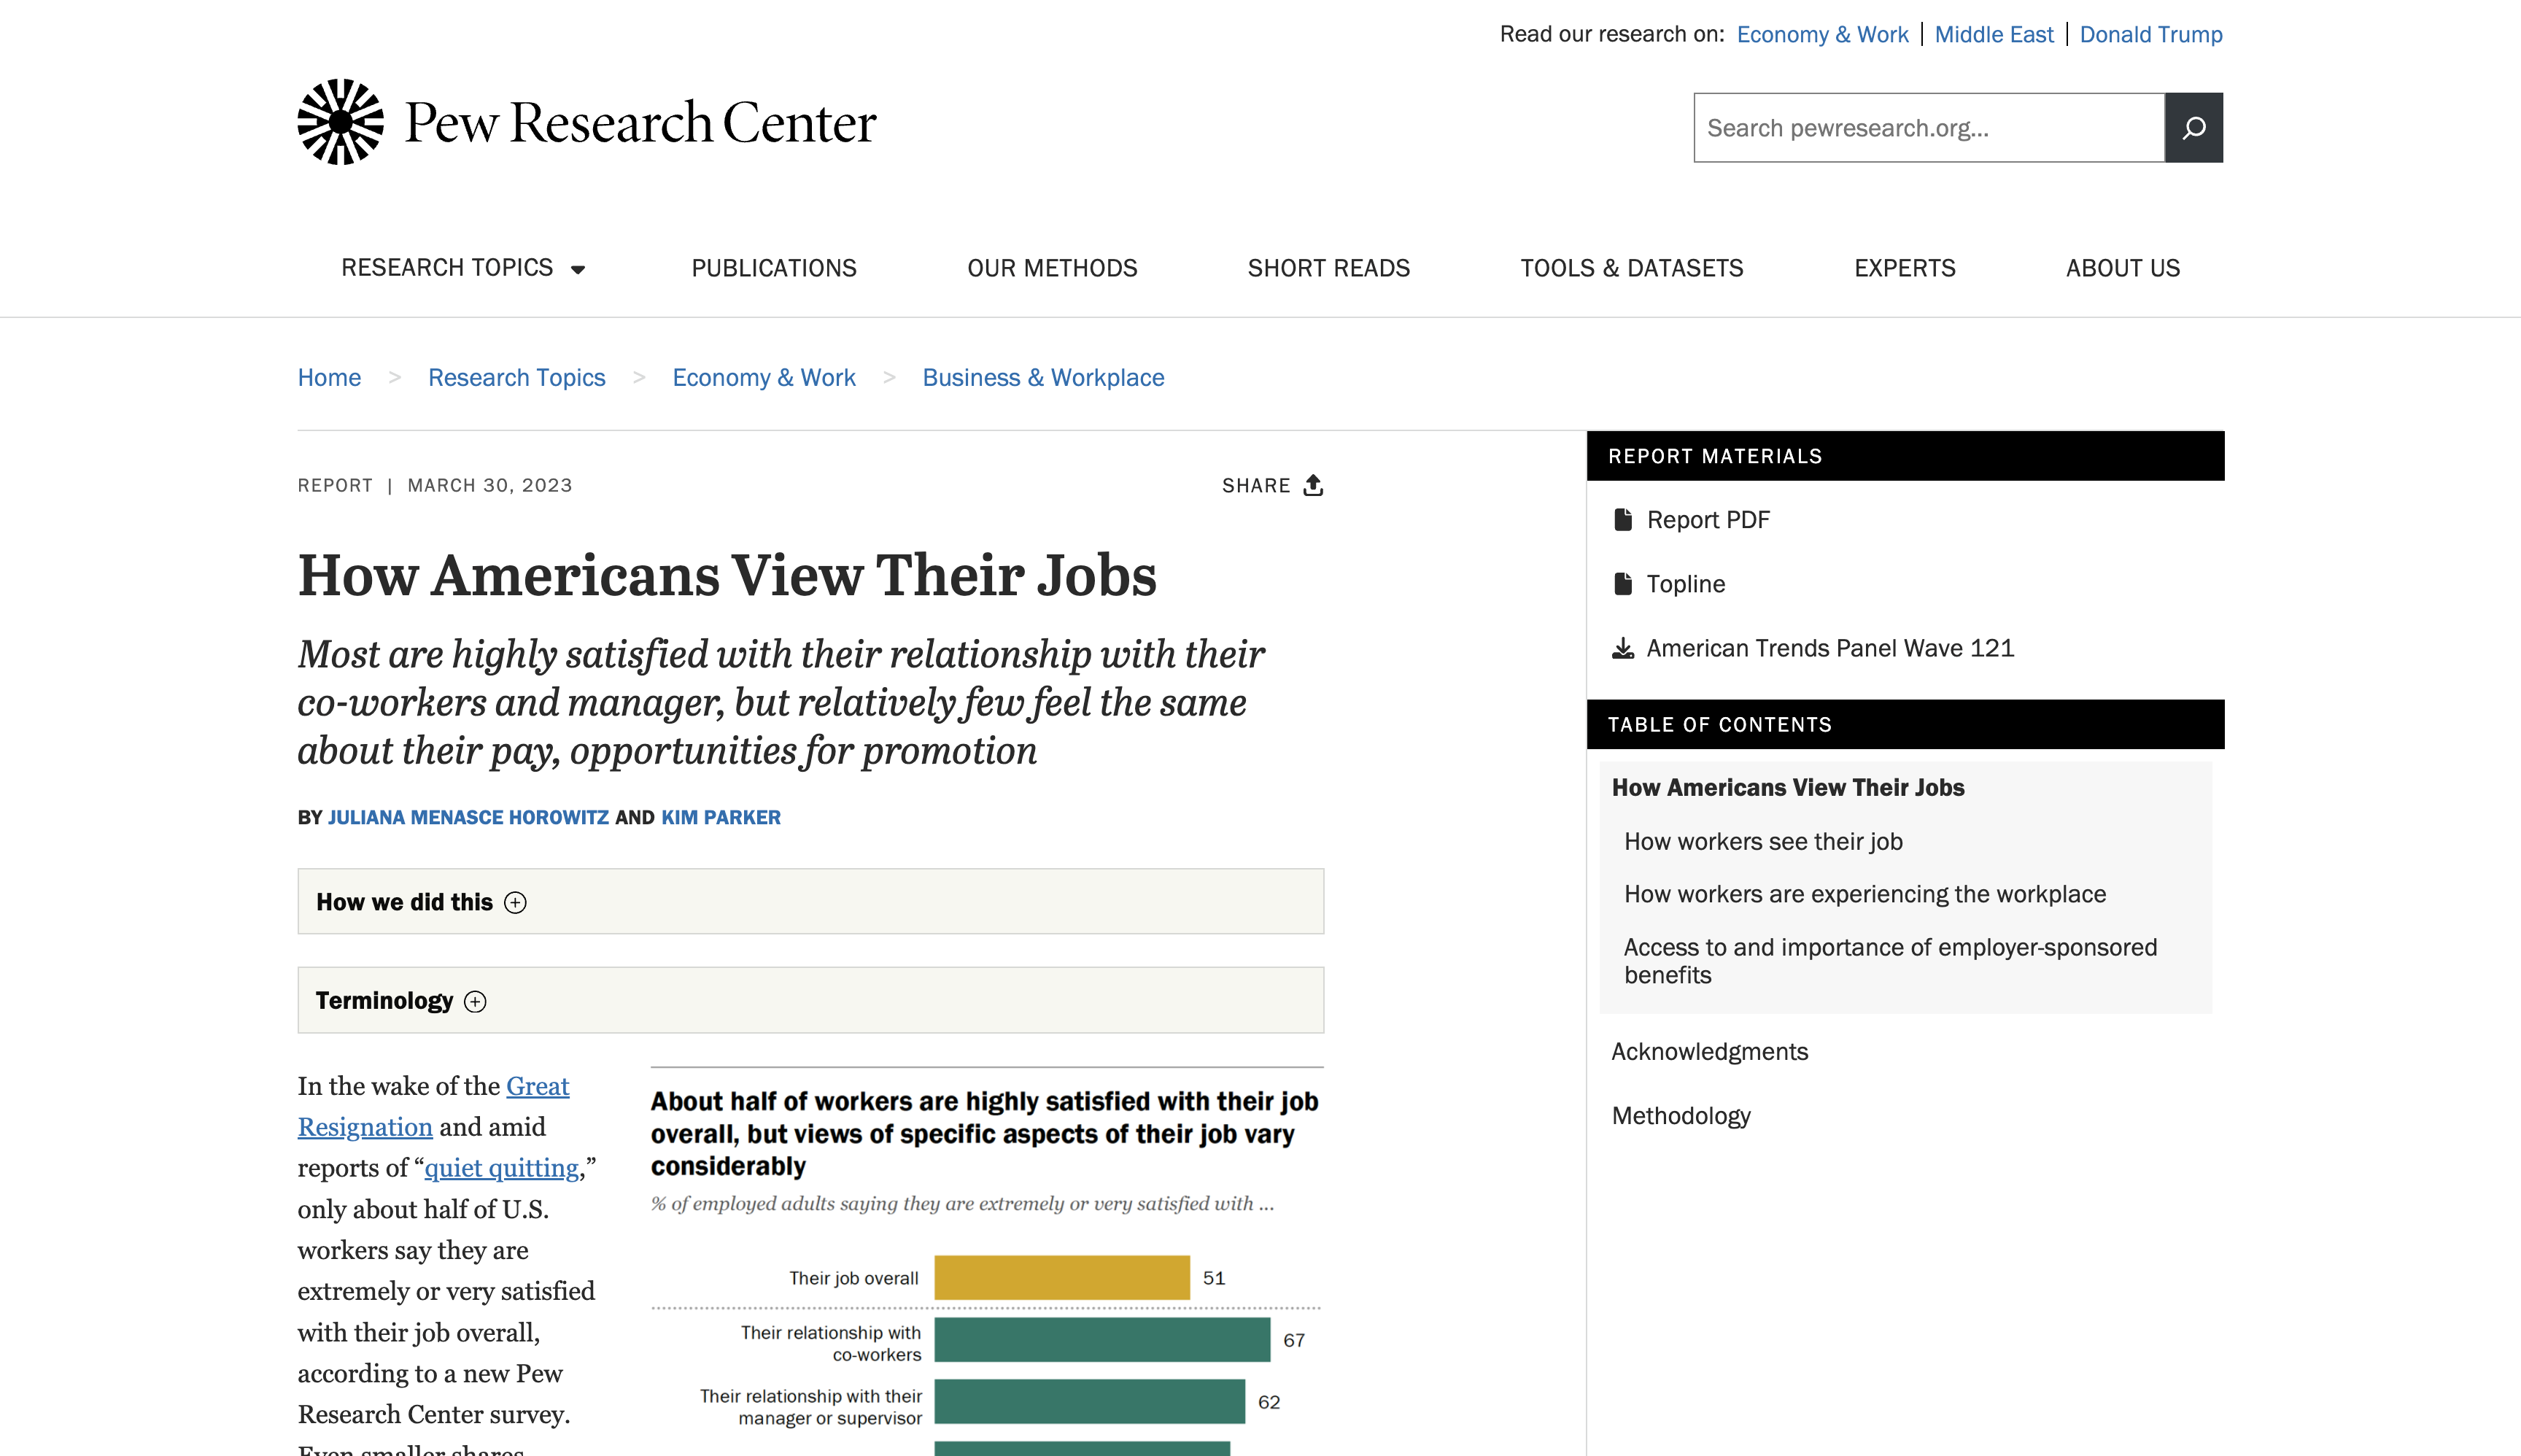The width and height of the screenshot is (2521, 1456).
Task: Click the Pew Research Center sunburst logo
Action: (340, 122)
